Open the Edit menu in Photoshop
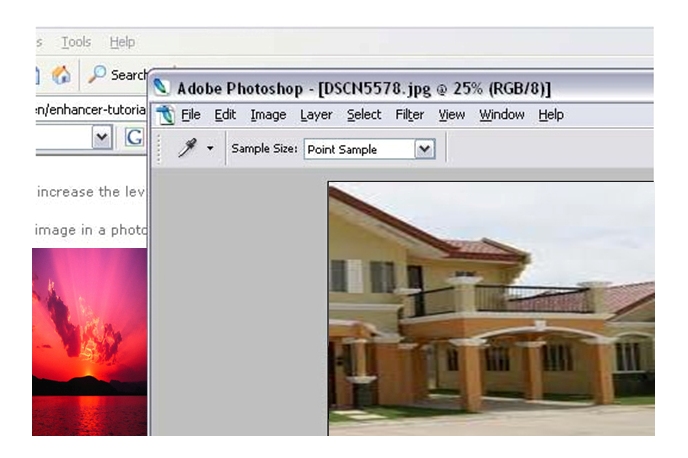The image size is (688, 458). click(x=225, y=115)
